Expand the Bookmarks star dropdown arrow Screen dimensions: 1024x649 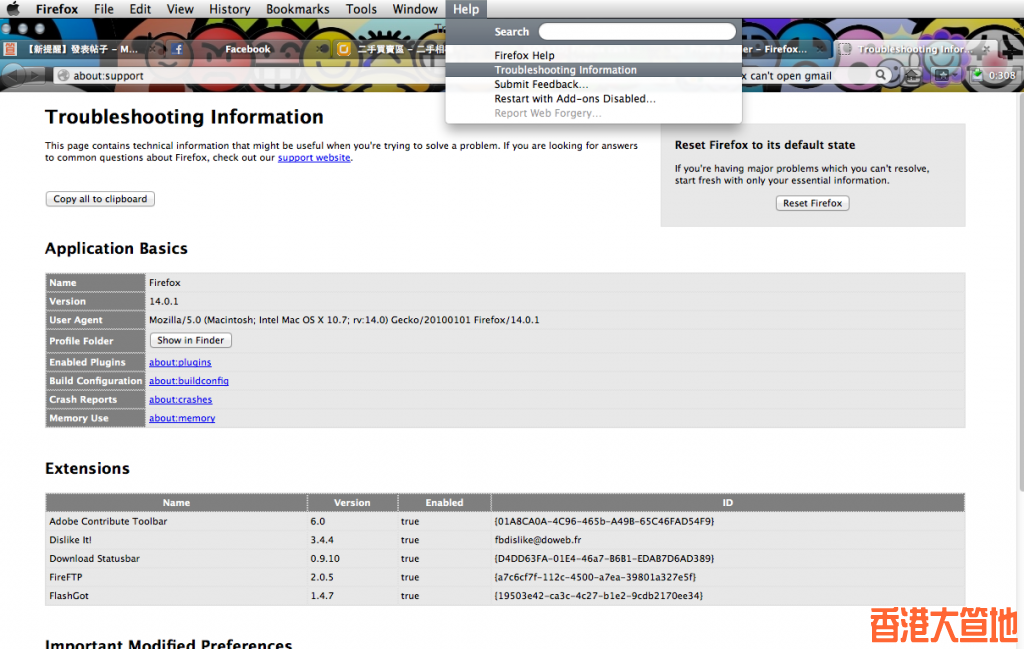click(x=957, y=75)
